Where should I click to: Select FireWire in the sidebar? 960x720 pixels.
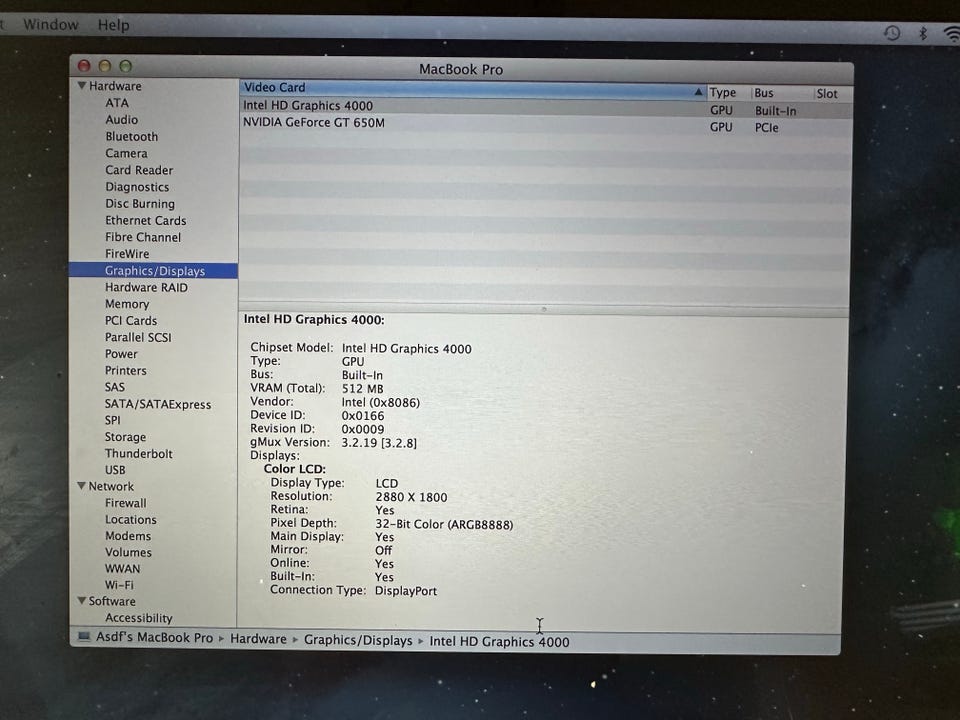point(127,253)
